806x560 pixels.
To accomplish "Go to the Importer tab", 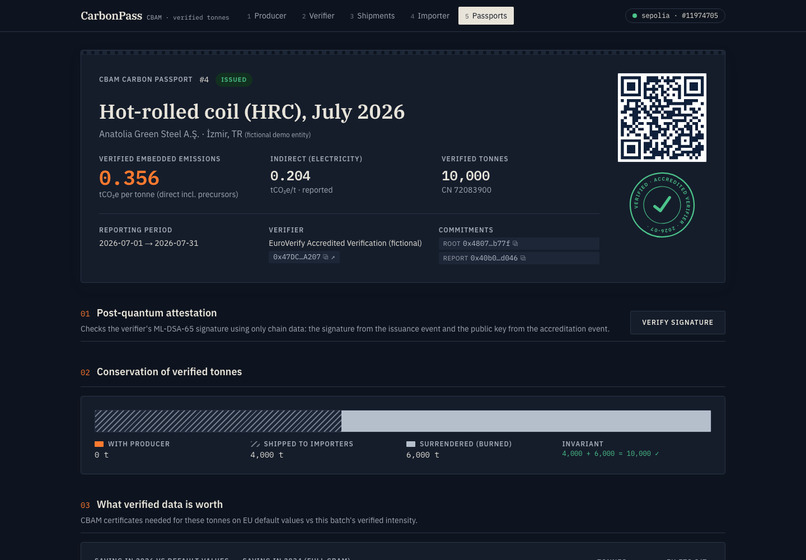I will pyautogui.click(x=430, y=16).
